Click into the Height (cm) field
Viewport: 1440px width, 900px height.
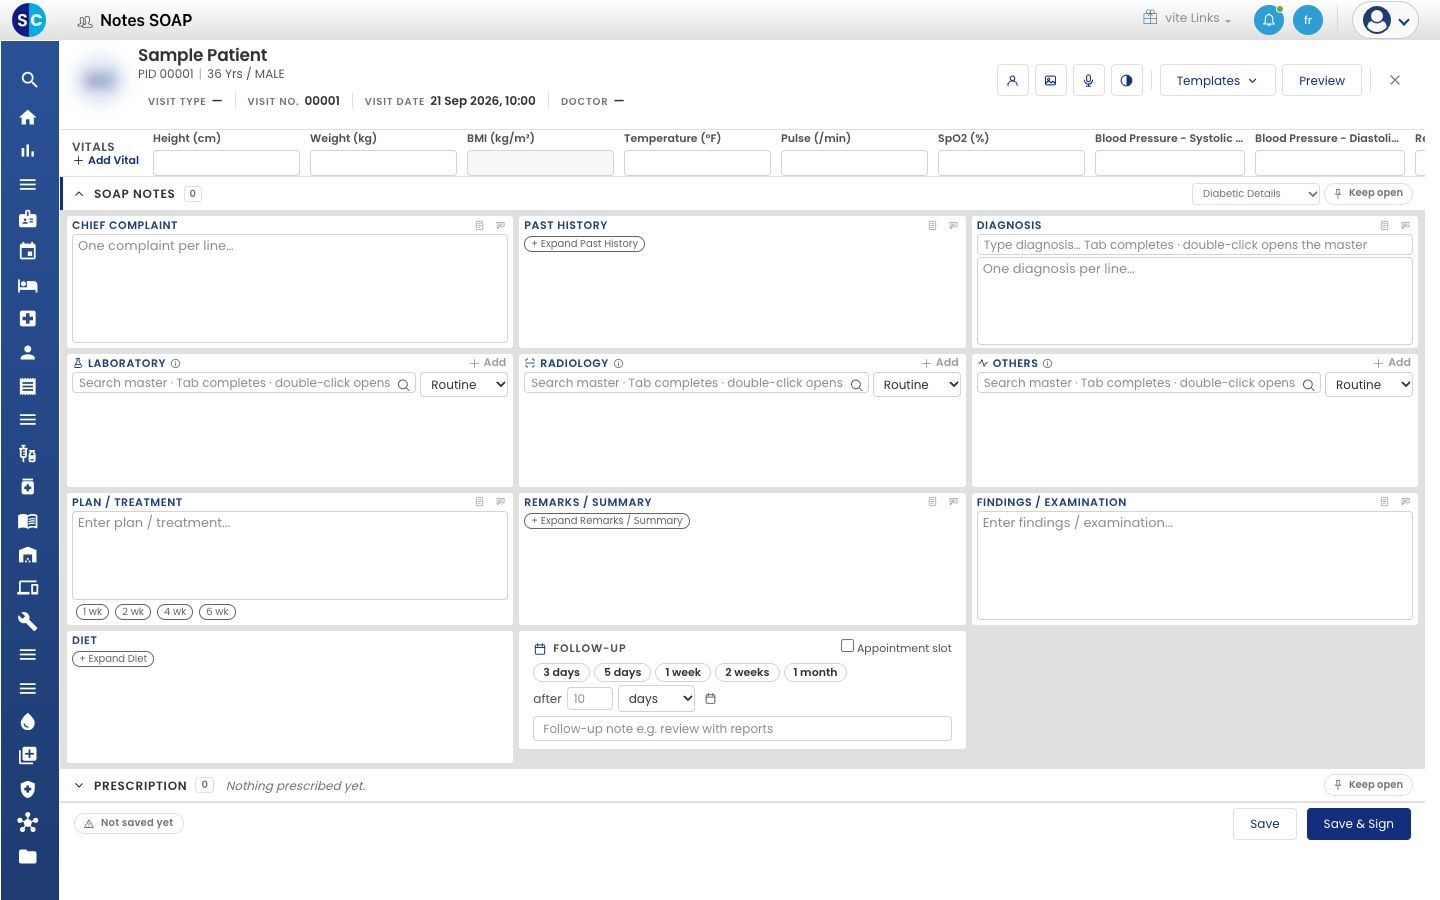point(226,163)
